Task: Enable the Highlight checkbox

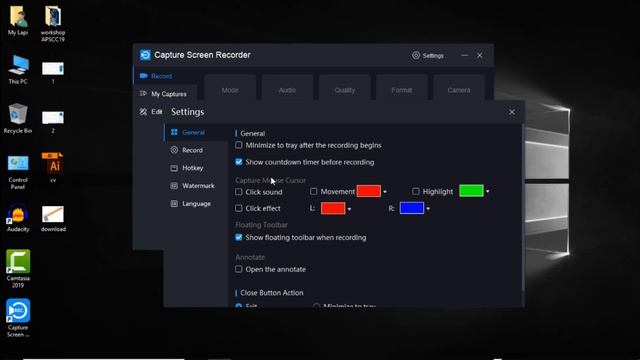Action: pos(416,191)
